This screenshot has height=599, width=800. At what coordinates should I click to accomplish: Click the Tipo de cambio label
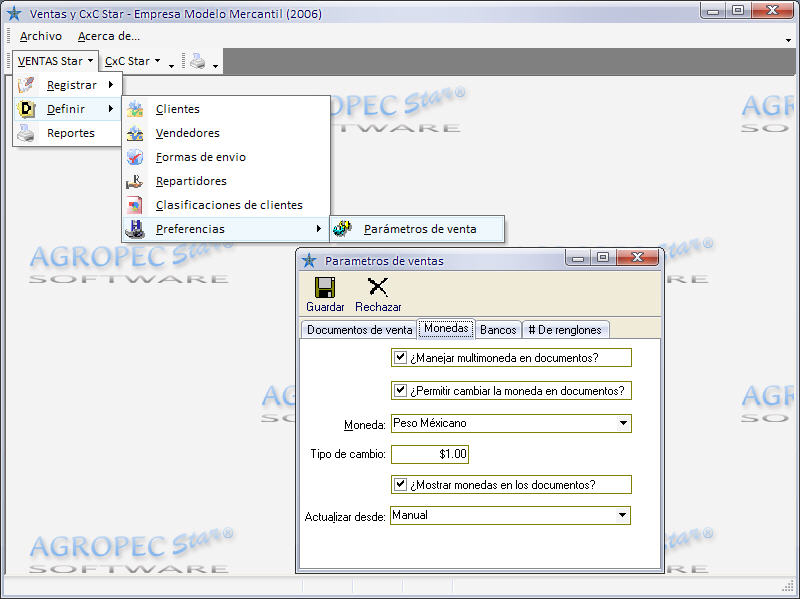(x=348, y=454)
